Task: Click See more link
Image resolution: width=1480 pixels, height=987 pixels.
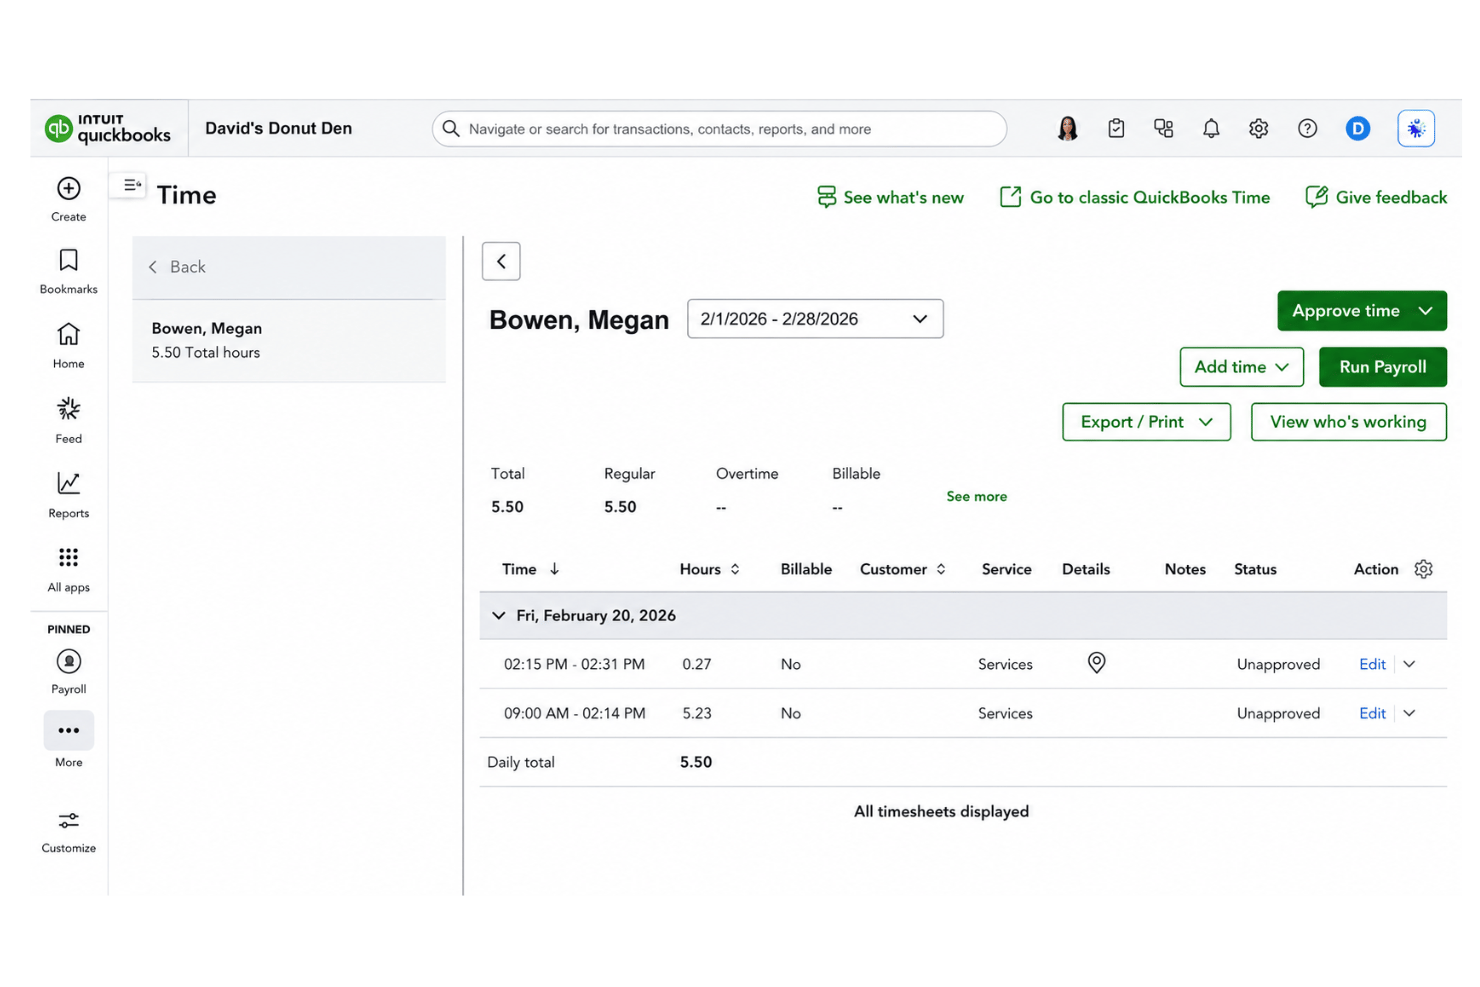Action: coord(977,496)
